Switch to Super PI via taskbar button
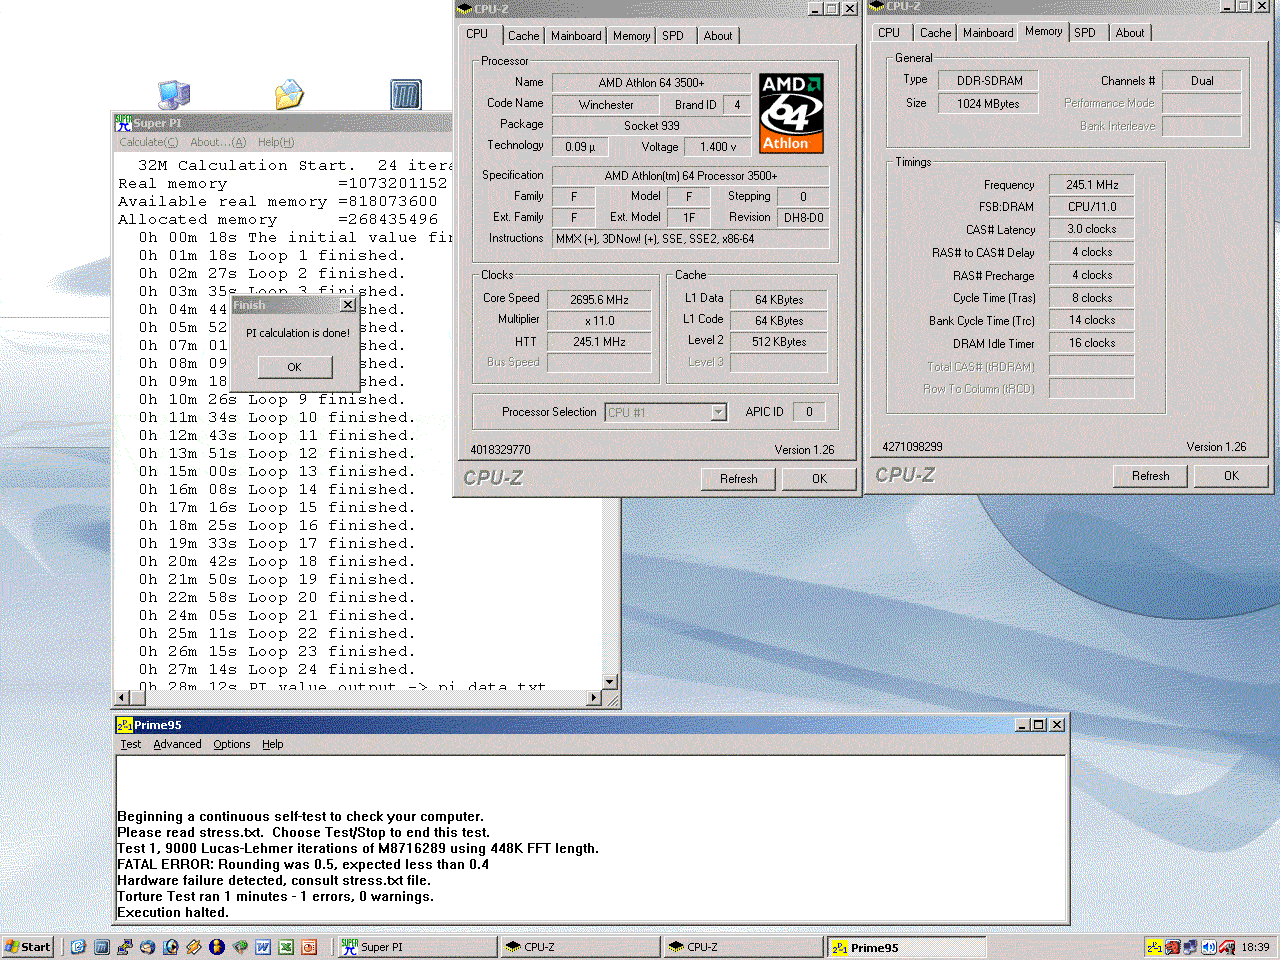Screen dimensions: 1280x960 (x=417, y=947)
